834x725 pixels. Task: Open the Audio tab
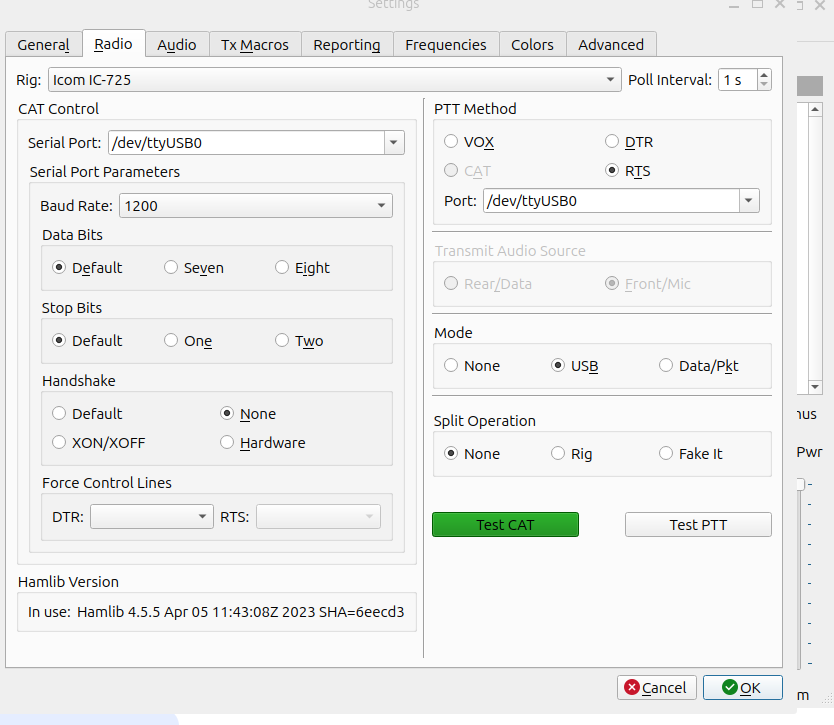(x=177, y=45)
